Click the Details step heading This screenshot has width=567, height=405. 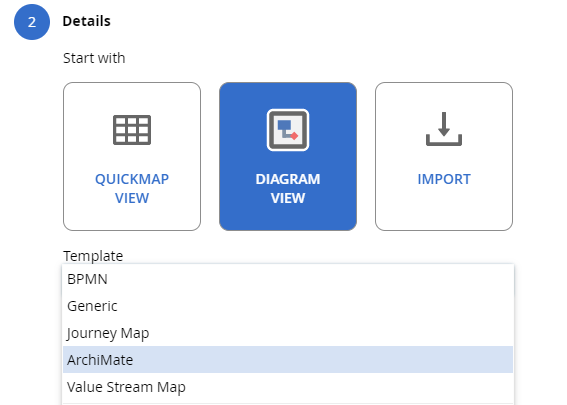pos(86,21)
